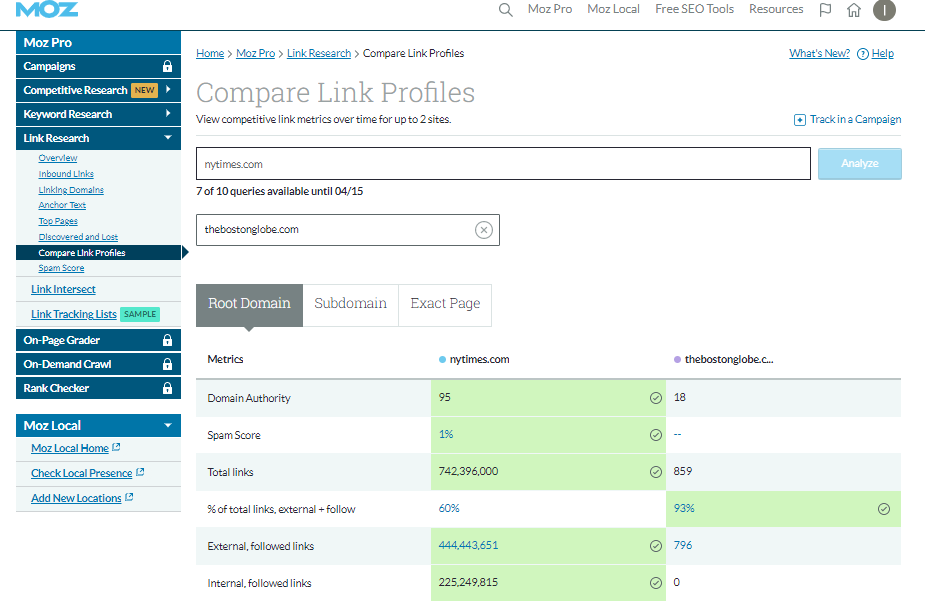The height and width of the screenshot is (601, 925).
Task: Expand Competitive Research menu arrow
Action: coord(168,90)
